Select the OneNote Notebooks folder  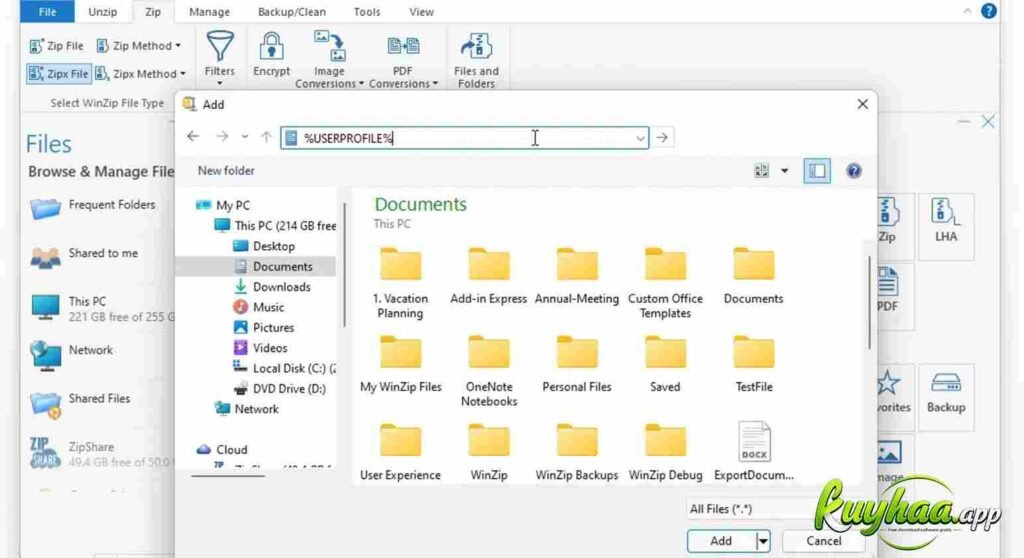(x=488, y=371)
